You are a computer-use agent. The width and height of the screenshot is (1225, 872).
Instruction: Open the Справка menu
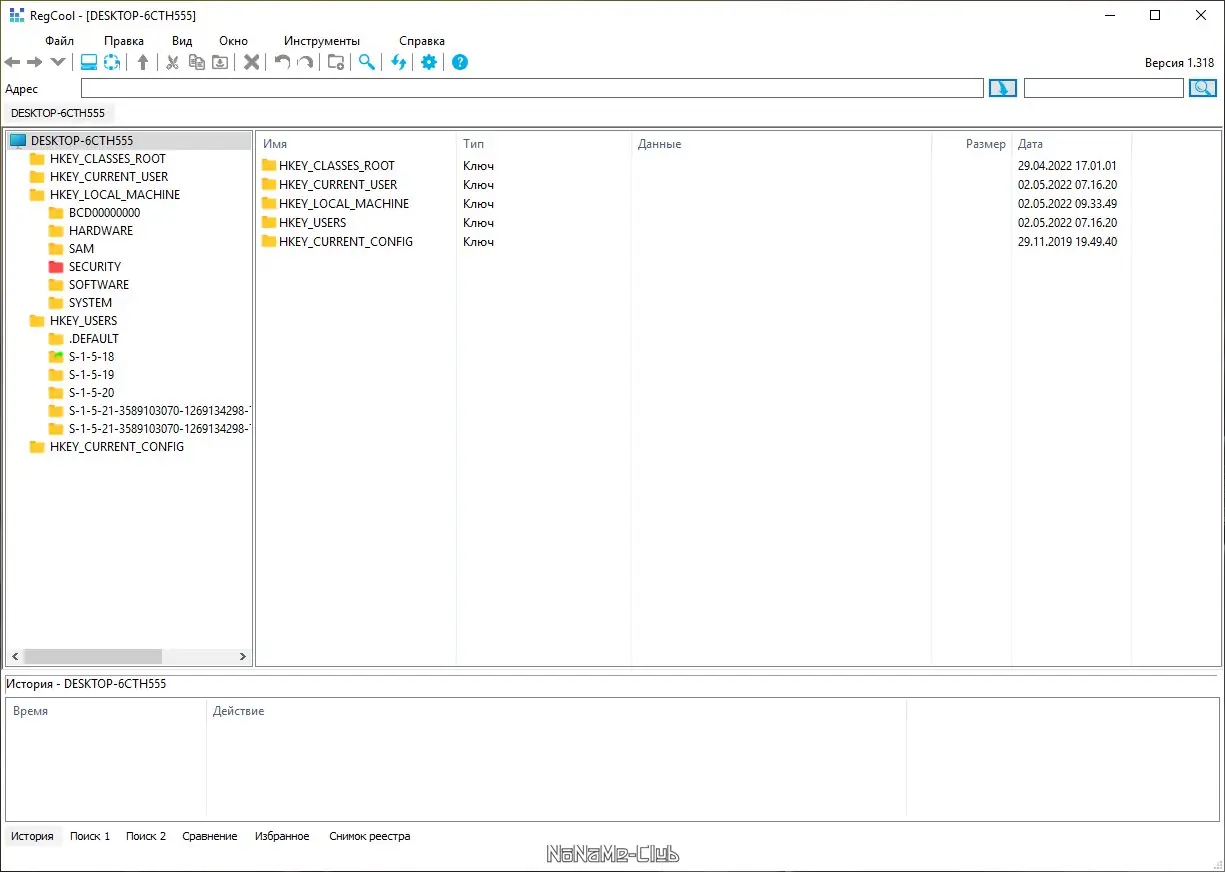click(x=422, y=41)
